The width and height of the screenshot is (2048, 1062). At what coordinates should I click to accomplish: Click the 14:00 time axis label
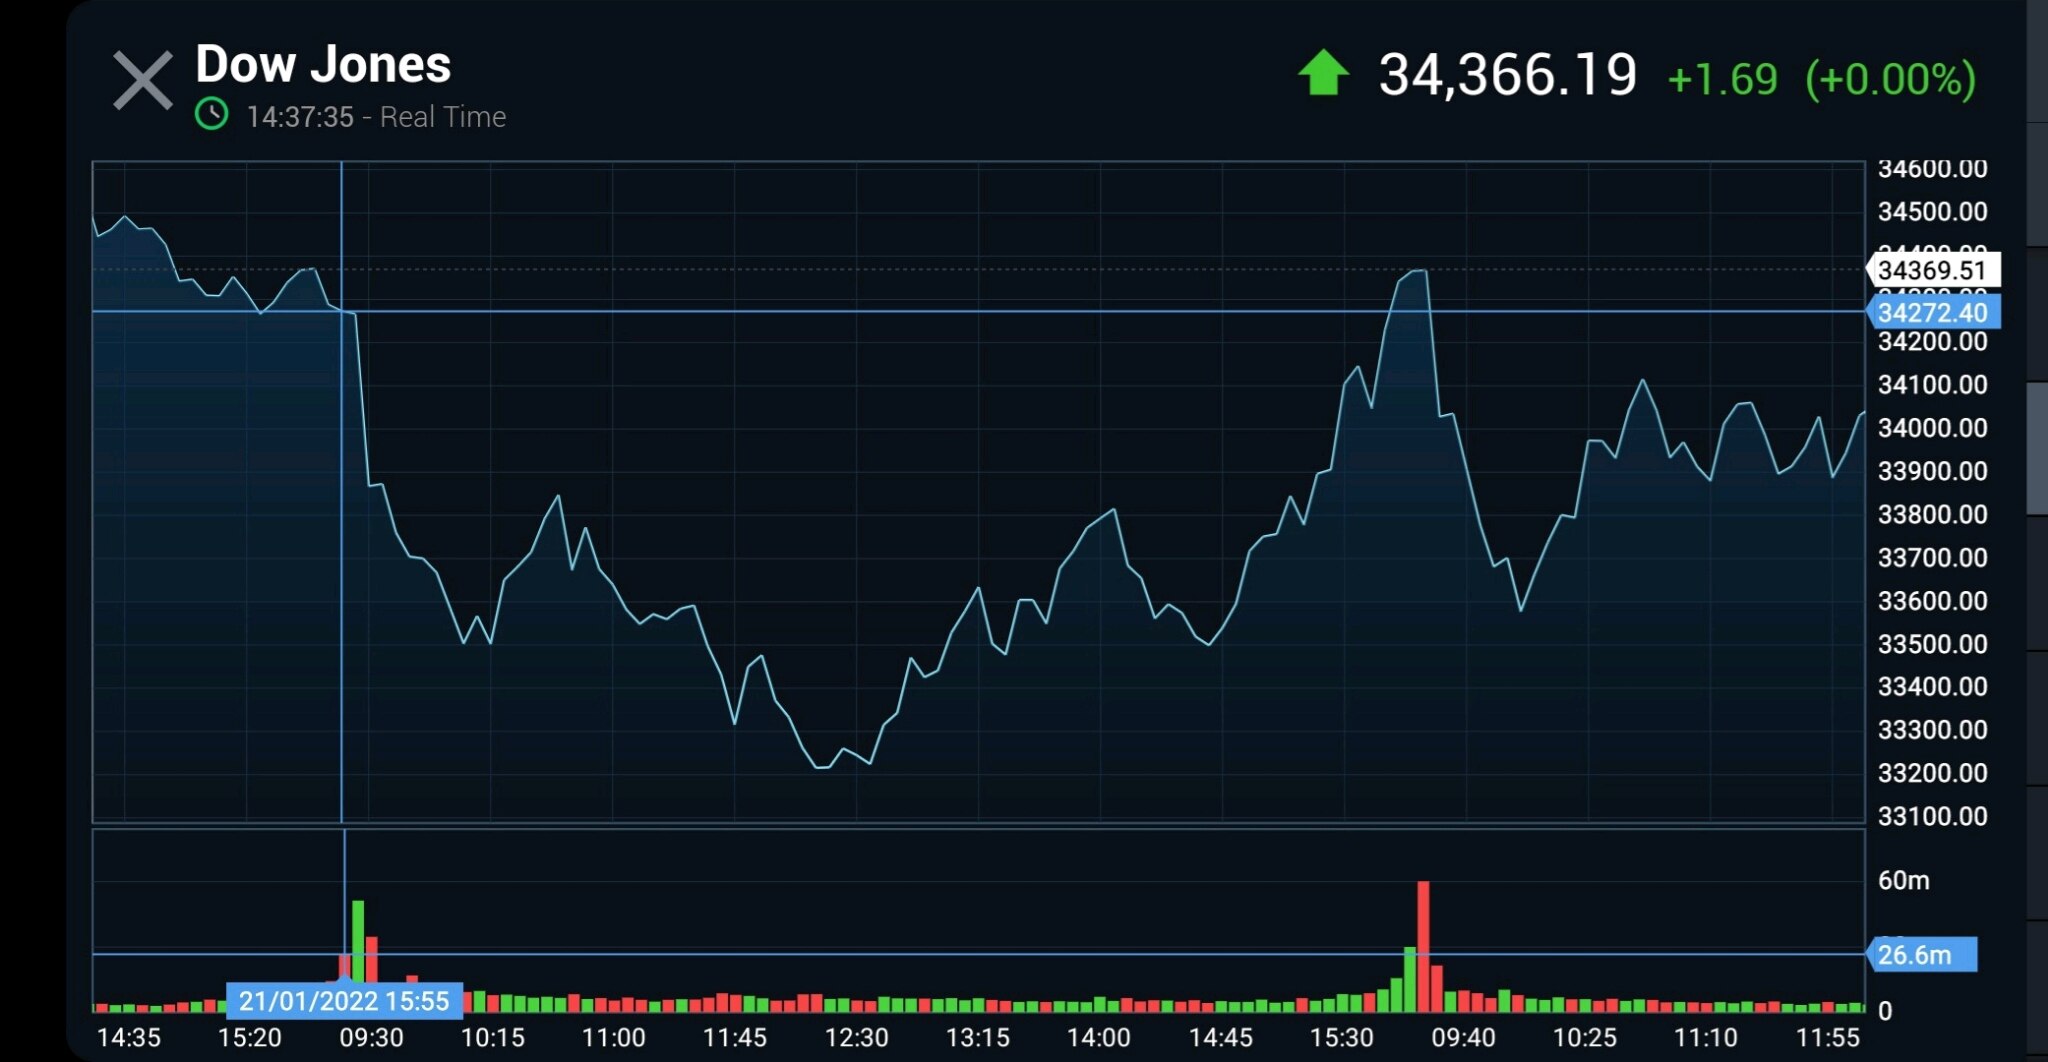(x=1098, y=1038)
